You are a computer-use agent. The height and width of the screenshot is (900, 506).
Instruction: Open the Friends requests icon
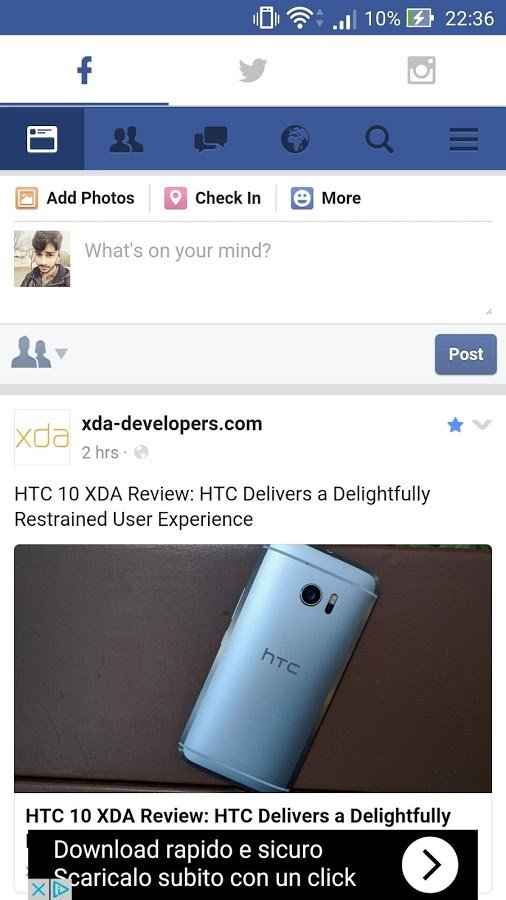pos(126,139)
